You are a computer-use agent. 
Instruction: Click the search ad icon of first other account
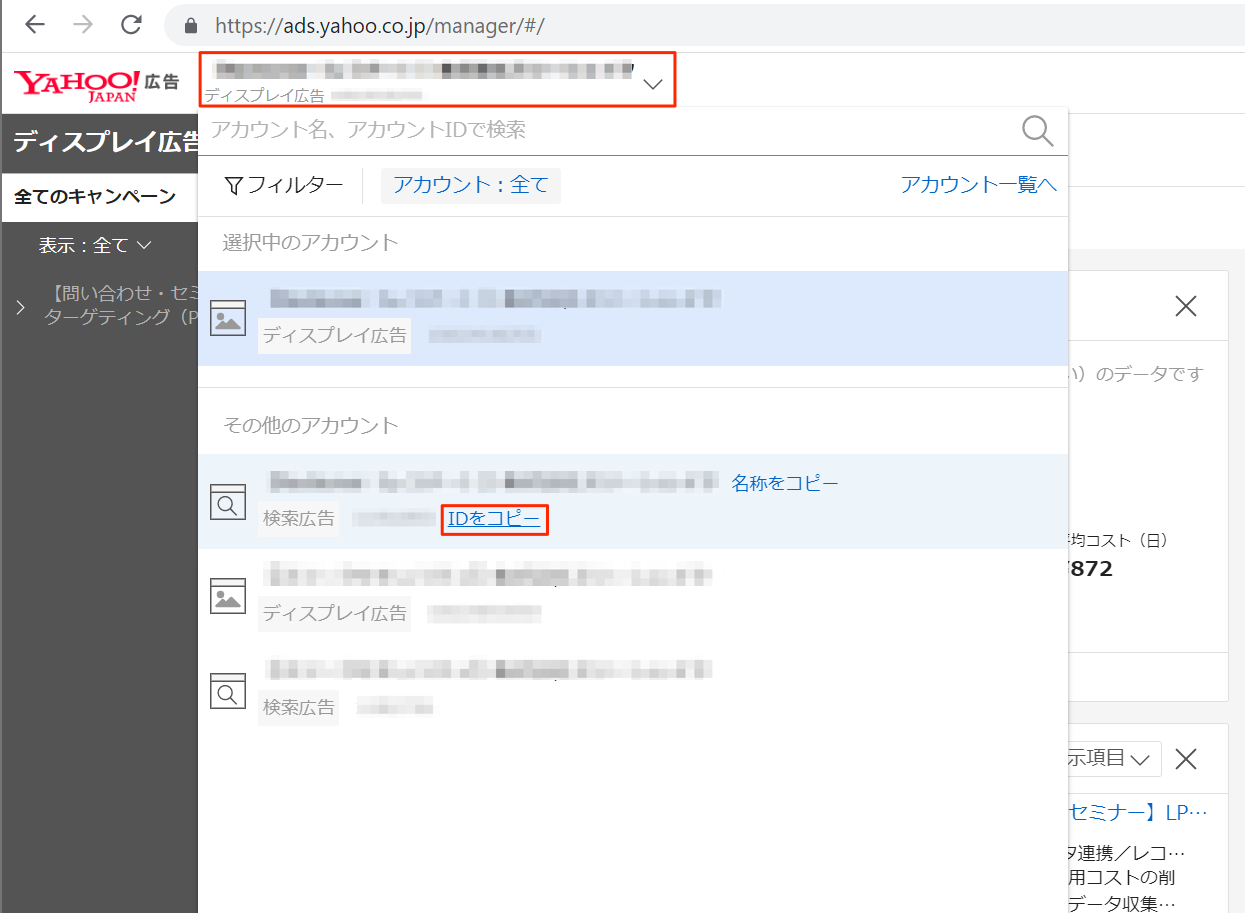[228, 502]
